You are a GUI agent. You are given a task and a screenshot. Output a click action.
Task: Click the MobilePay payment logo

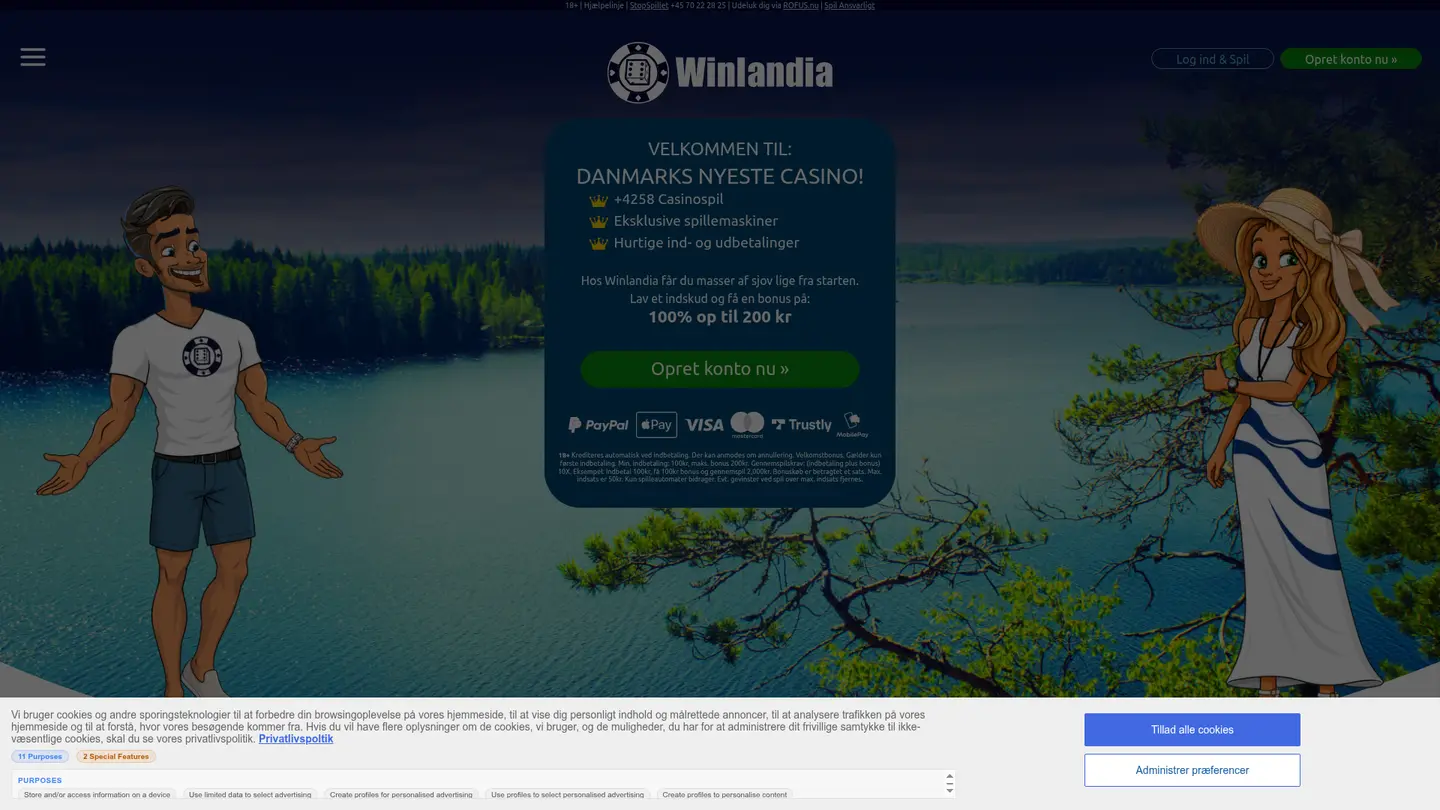click(853, 425)
